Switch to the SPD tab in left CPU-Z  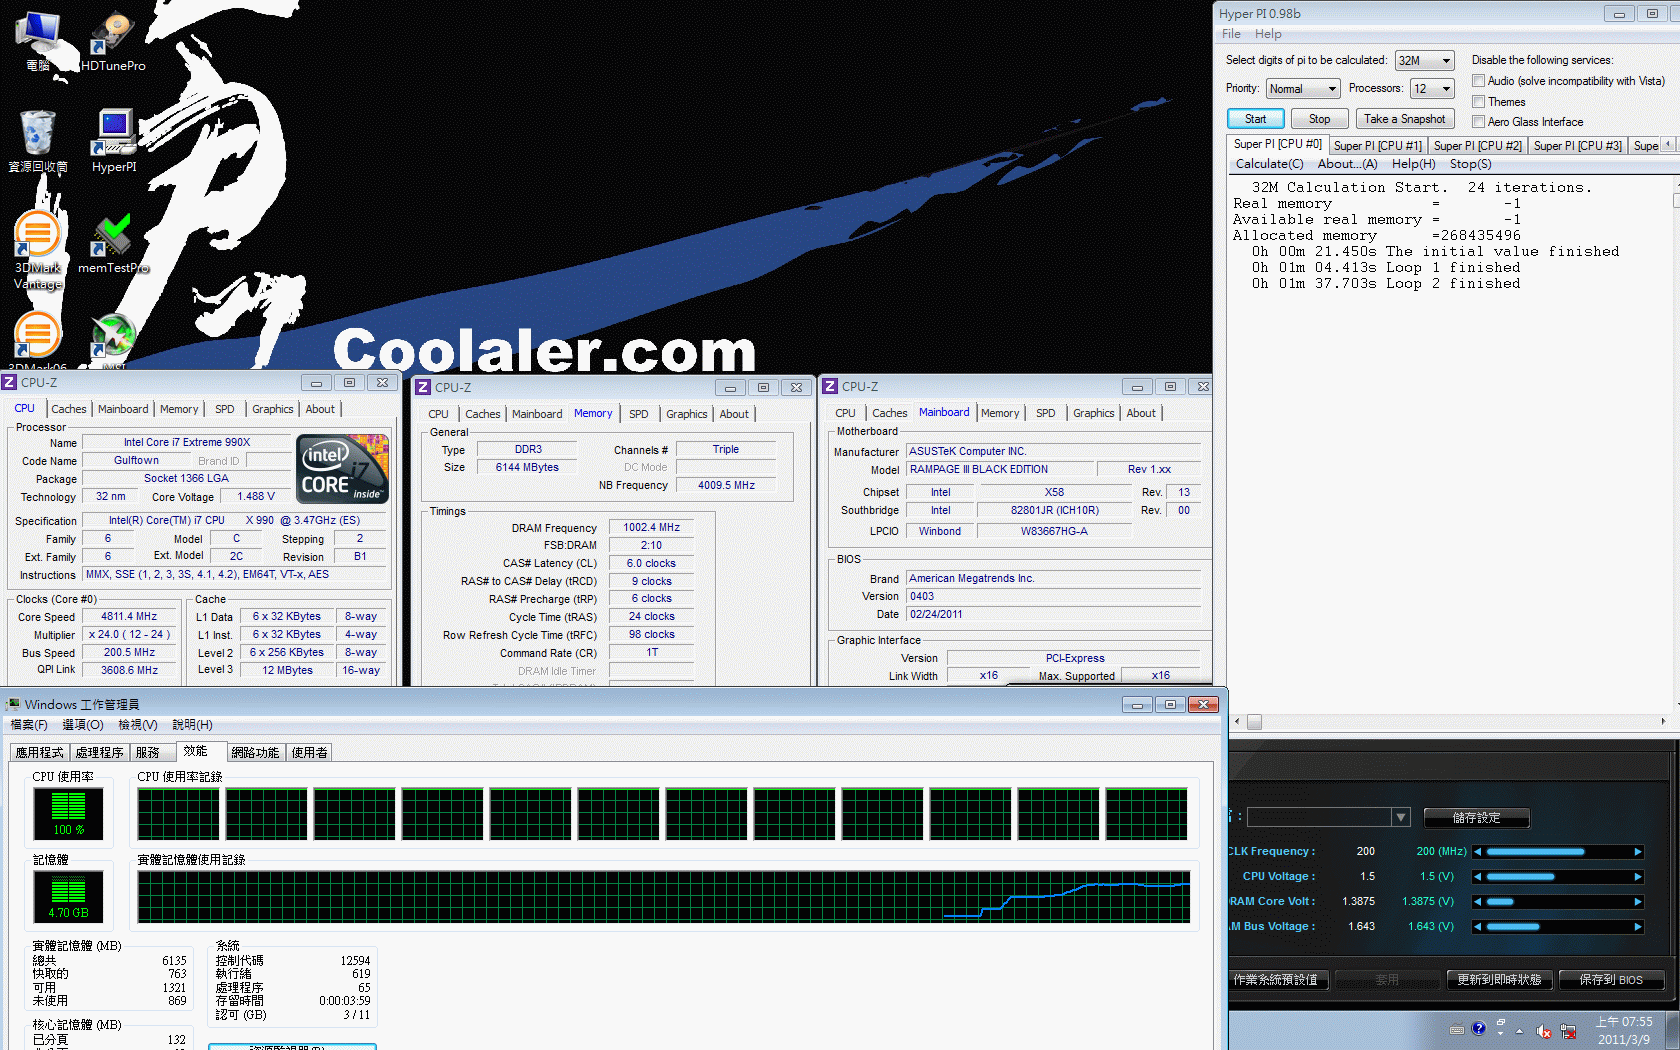pyautogui.click(x=225, y=409)
